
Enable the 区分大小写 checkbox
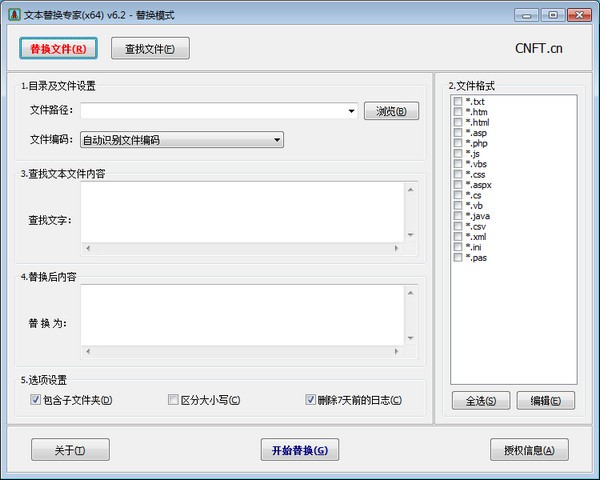point(173,401)
